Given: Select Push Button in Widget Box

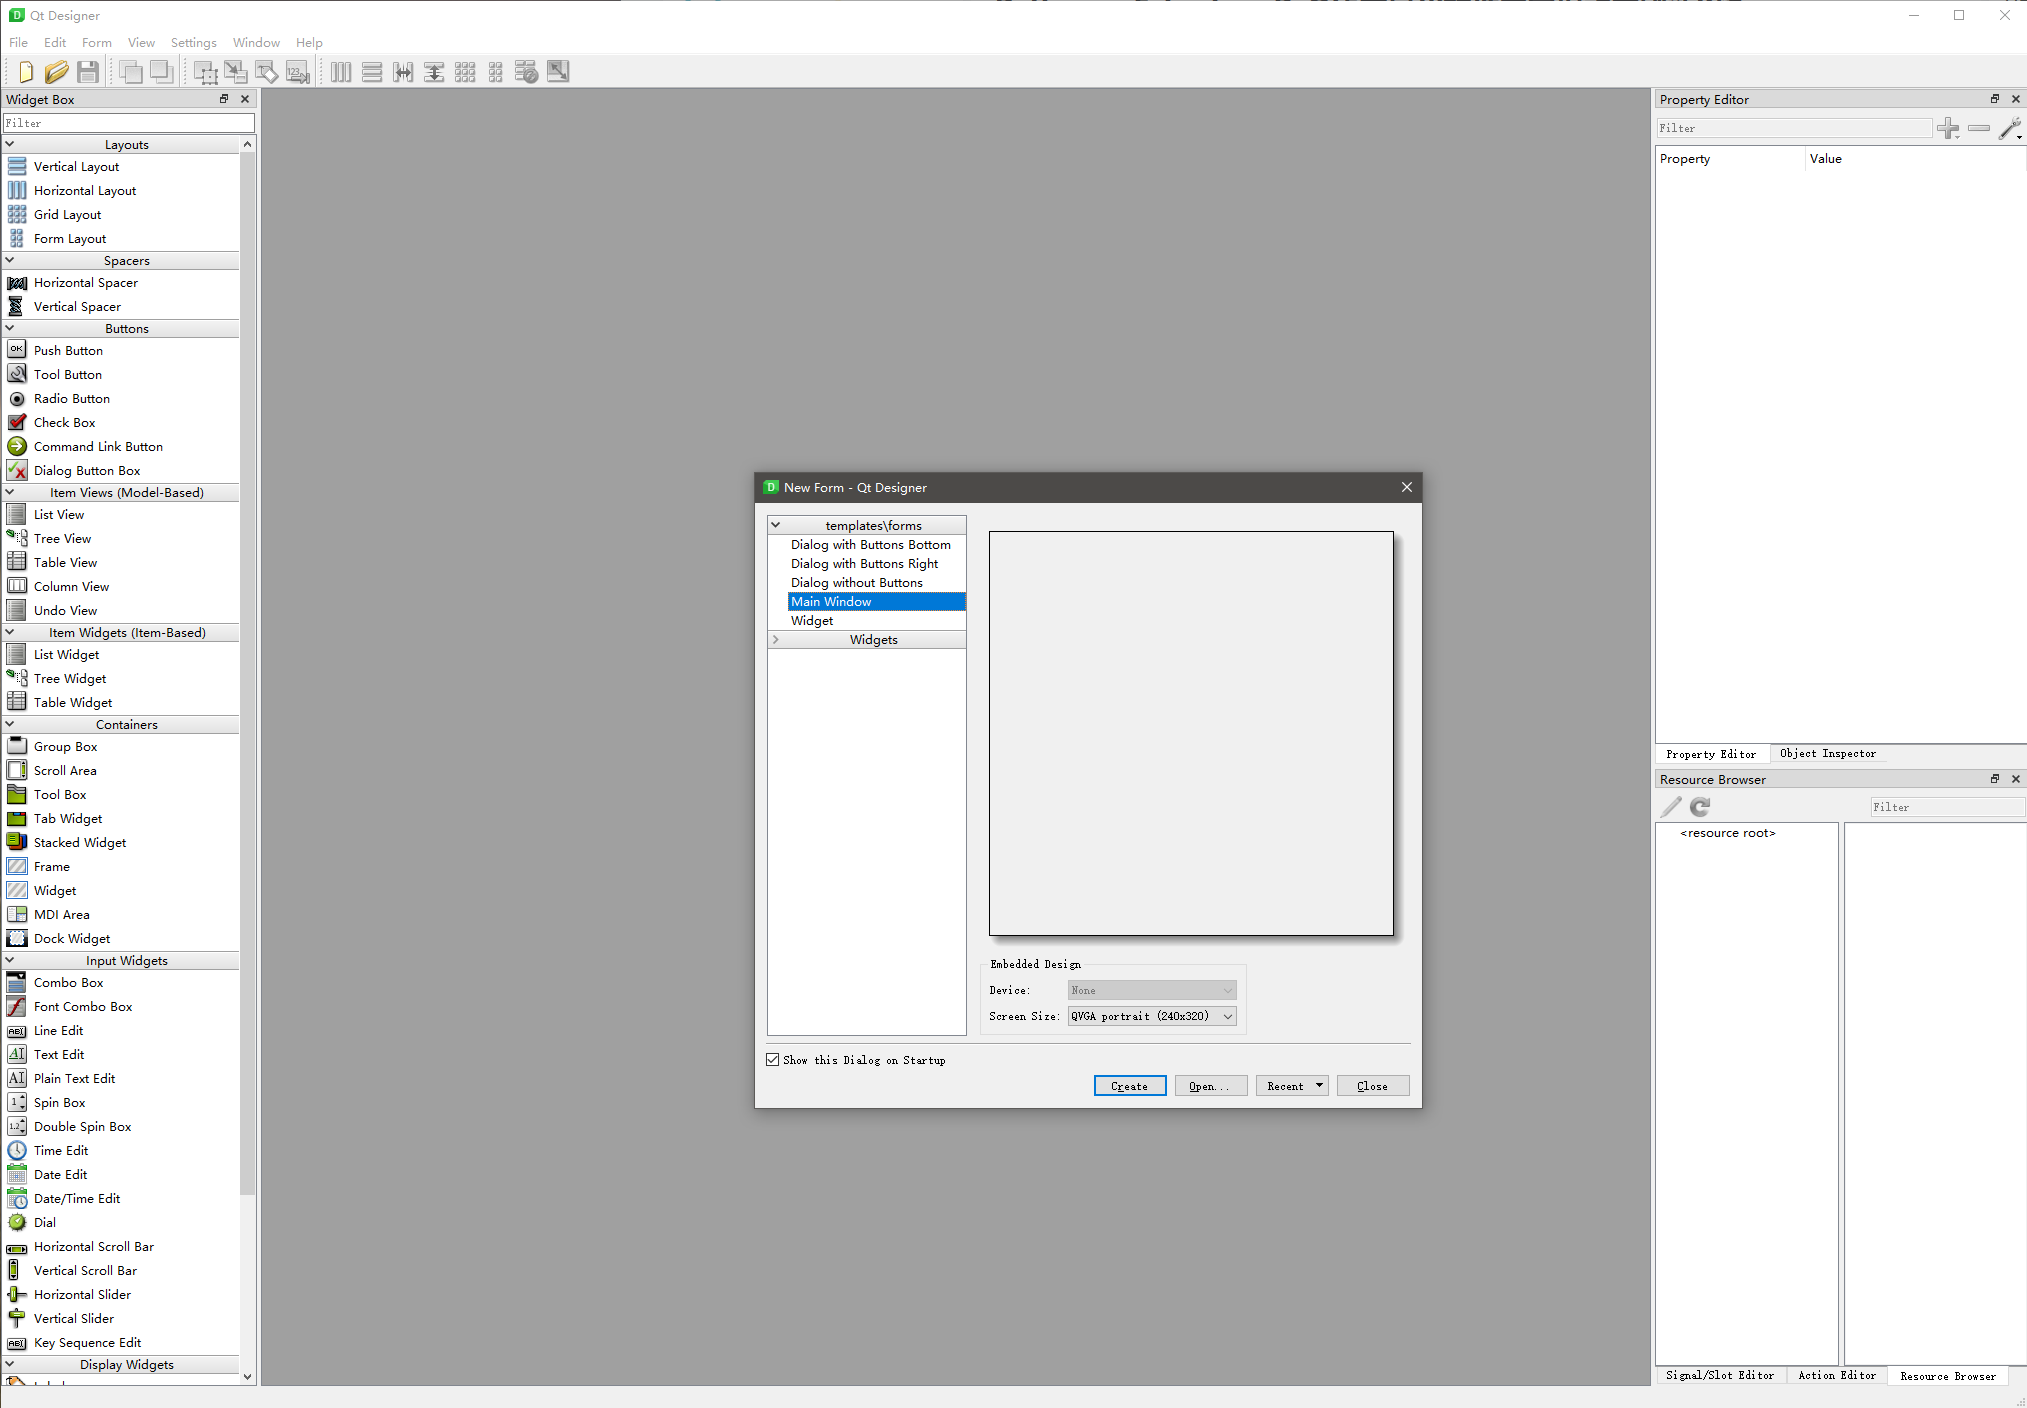Looking at the screenshot, I should (68, 351).
